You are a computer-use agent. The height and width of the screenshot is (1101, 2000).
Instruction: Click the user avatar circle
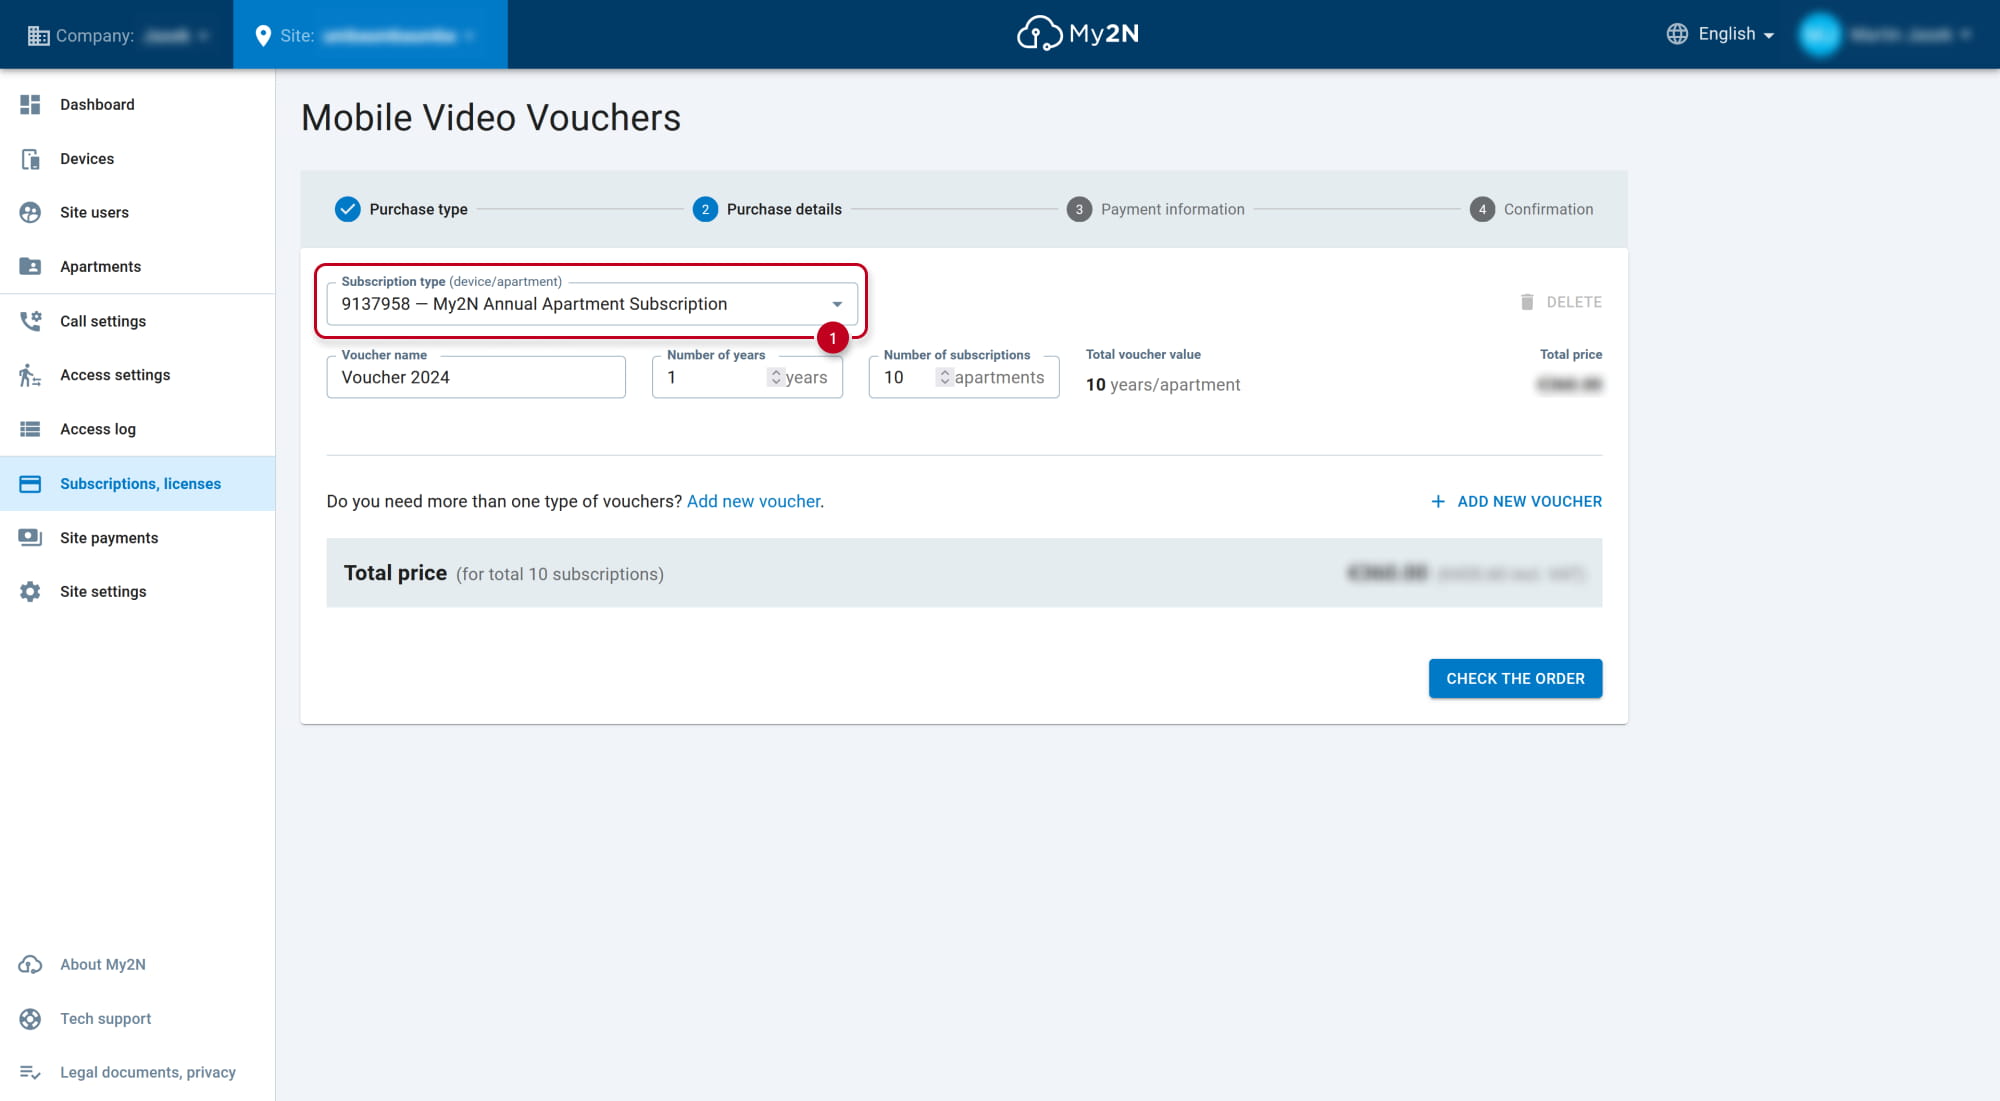tap(1819, 34)
